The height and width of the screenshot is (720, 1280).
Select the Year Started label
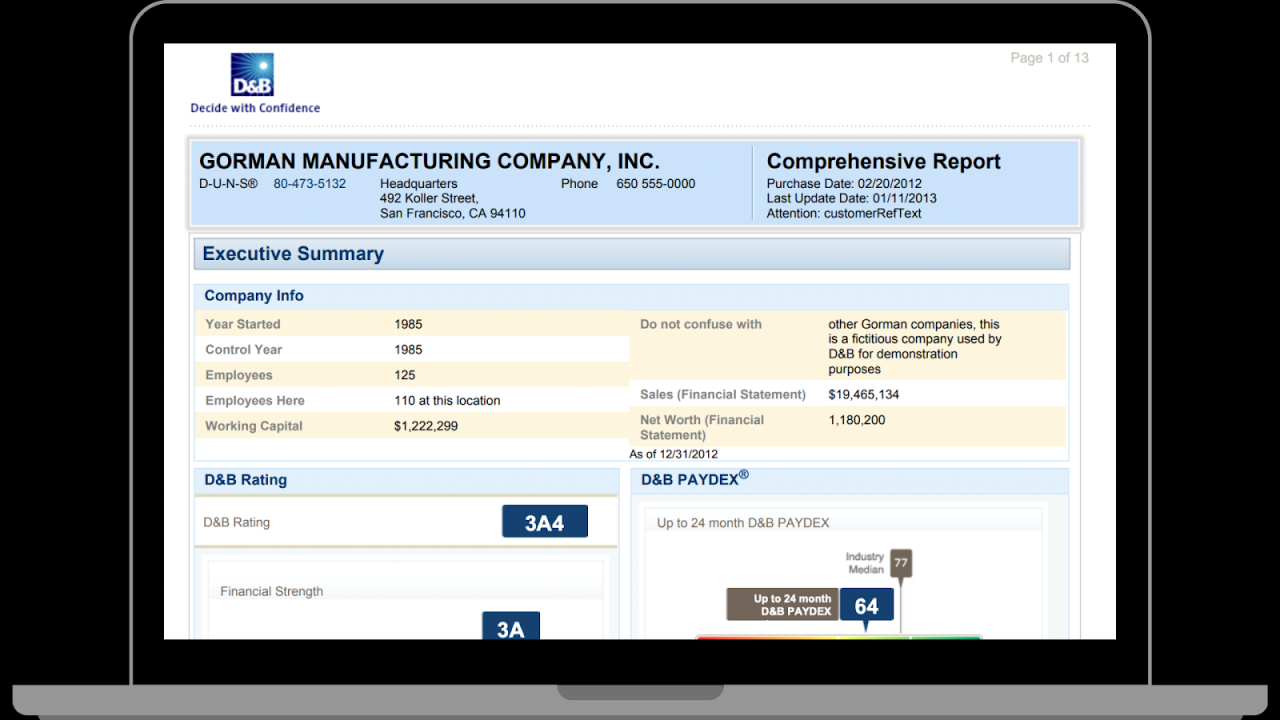click(243, 324)
